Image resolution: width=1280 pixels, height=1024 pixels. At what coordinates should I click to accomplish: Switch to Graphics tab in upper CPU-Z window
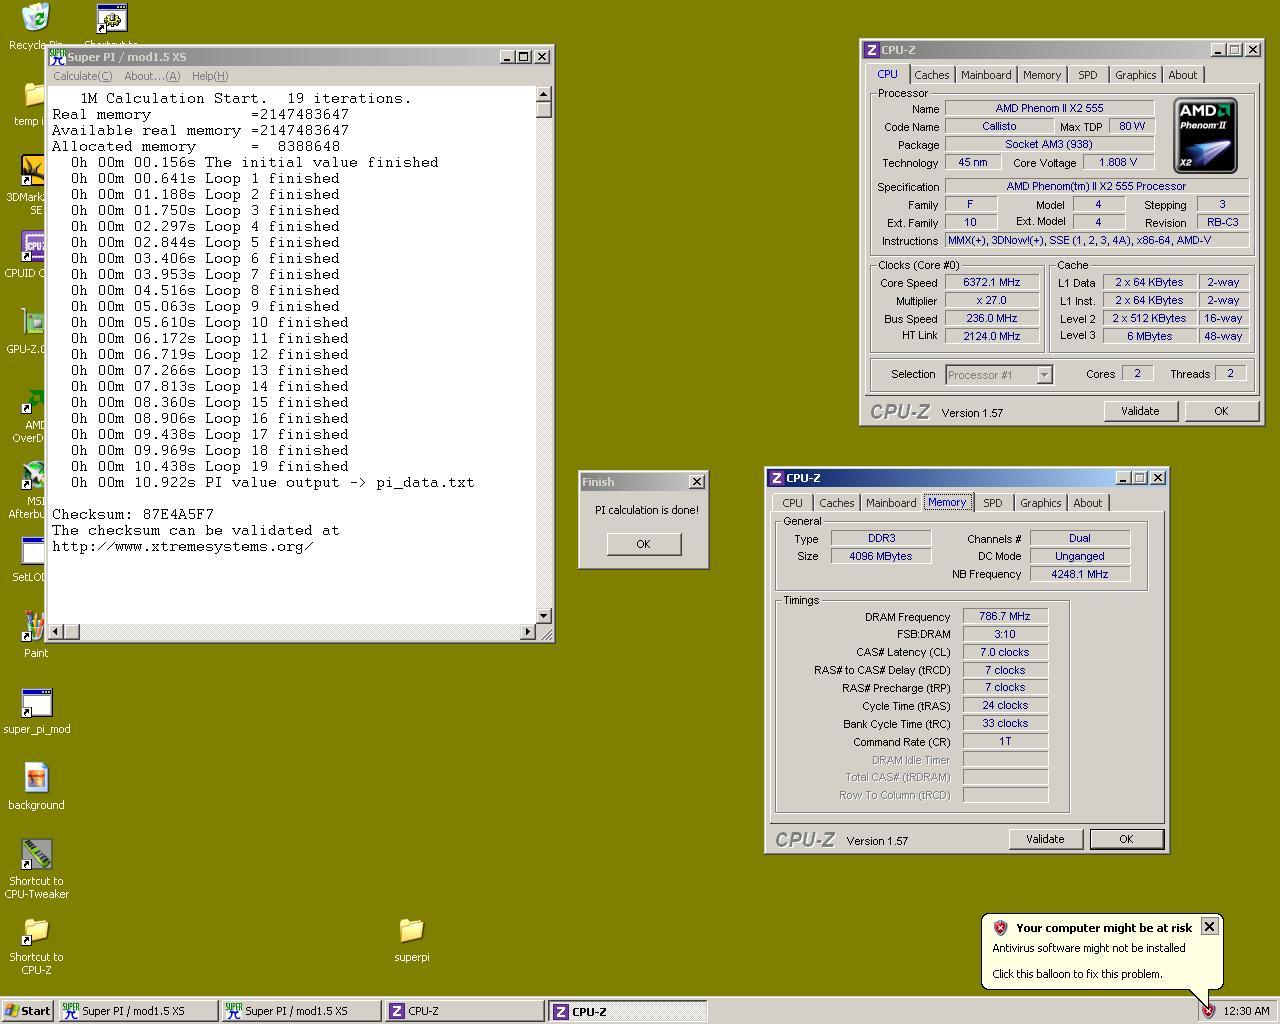(1135, 75)
